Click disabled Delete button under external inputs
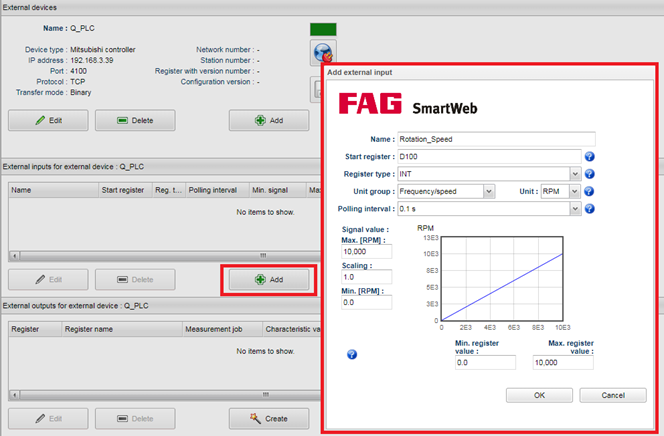Image resolution: width=664 pixels, height=436 pixels. [135, 280]
